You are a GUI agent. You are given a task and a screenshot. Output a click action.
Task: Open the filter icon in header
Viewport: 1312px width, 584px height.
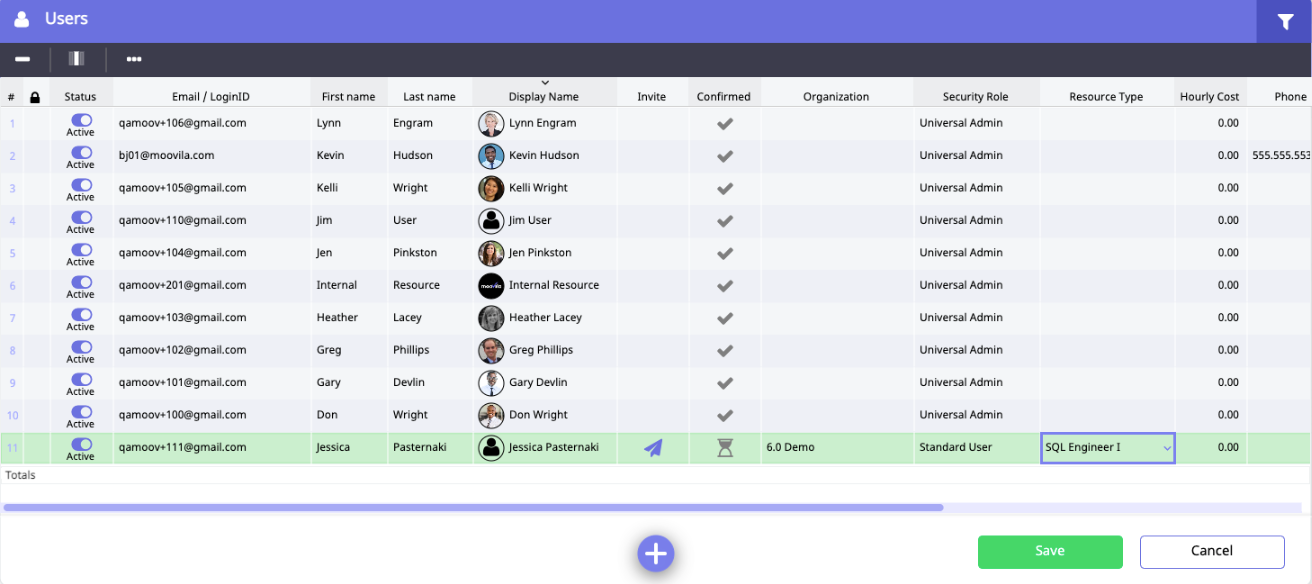[x=1285, y=22]
